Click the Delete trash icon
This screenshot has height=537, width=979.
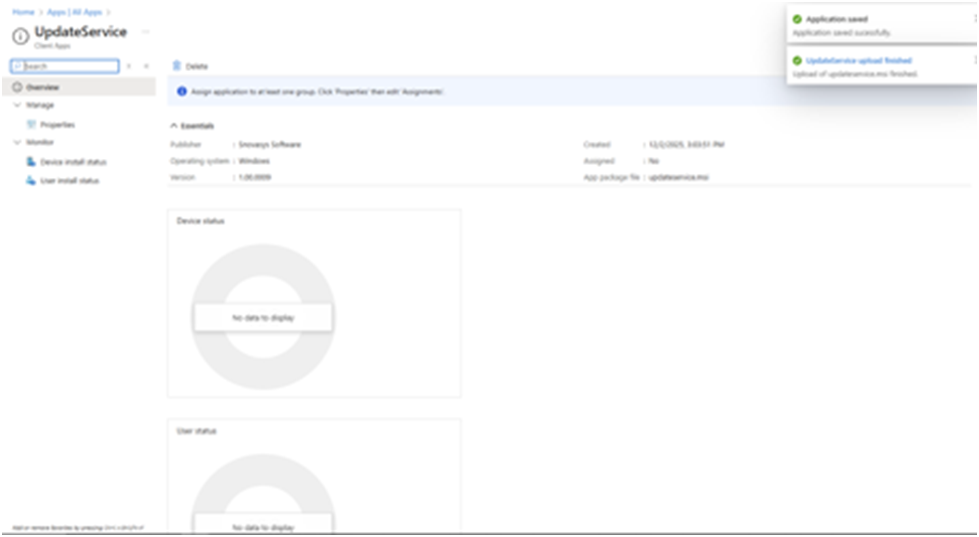(177, 66)
